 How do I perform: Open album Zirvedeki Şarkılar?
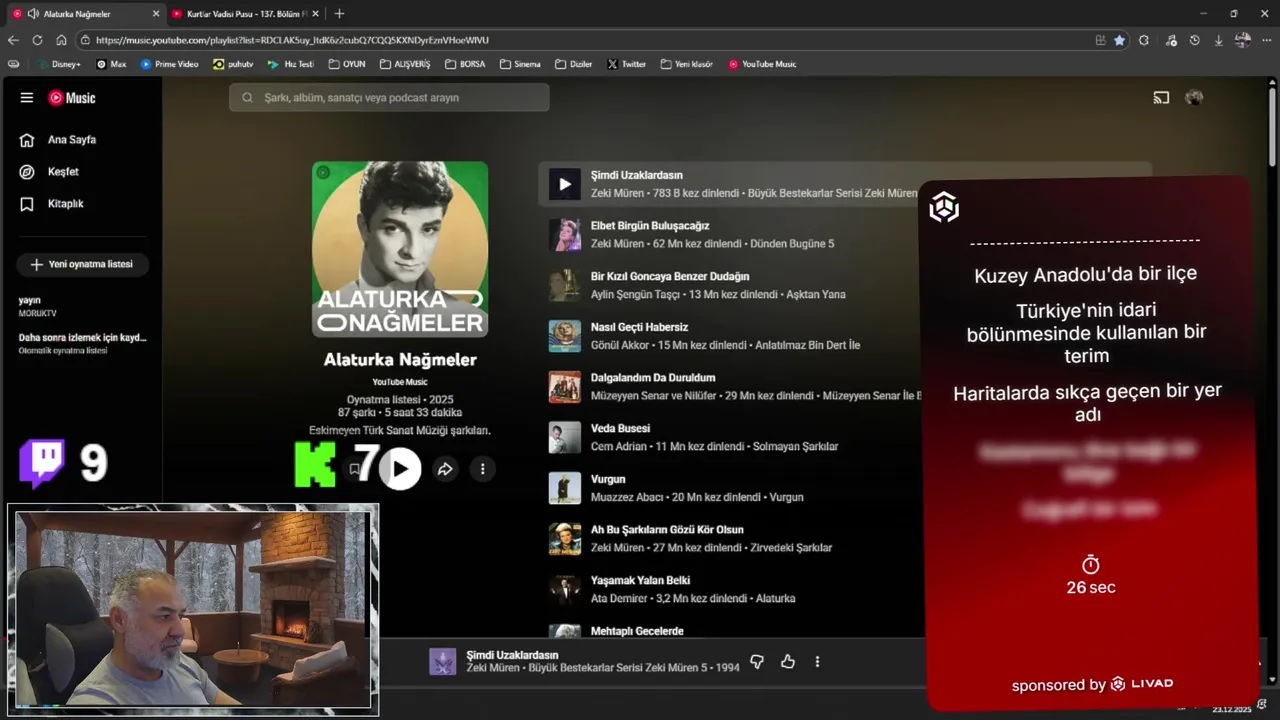pos(792,548)
